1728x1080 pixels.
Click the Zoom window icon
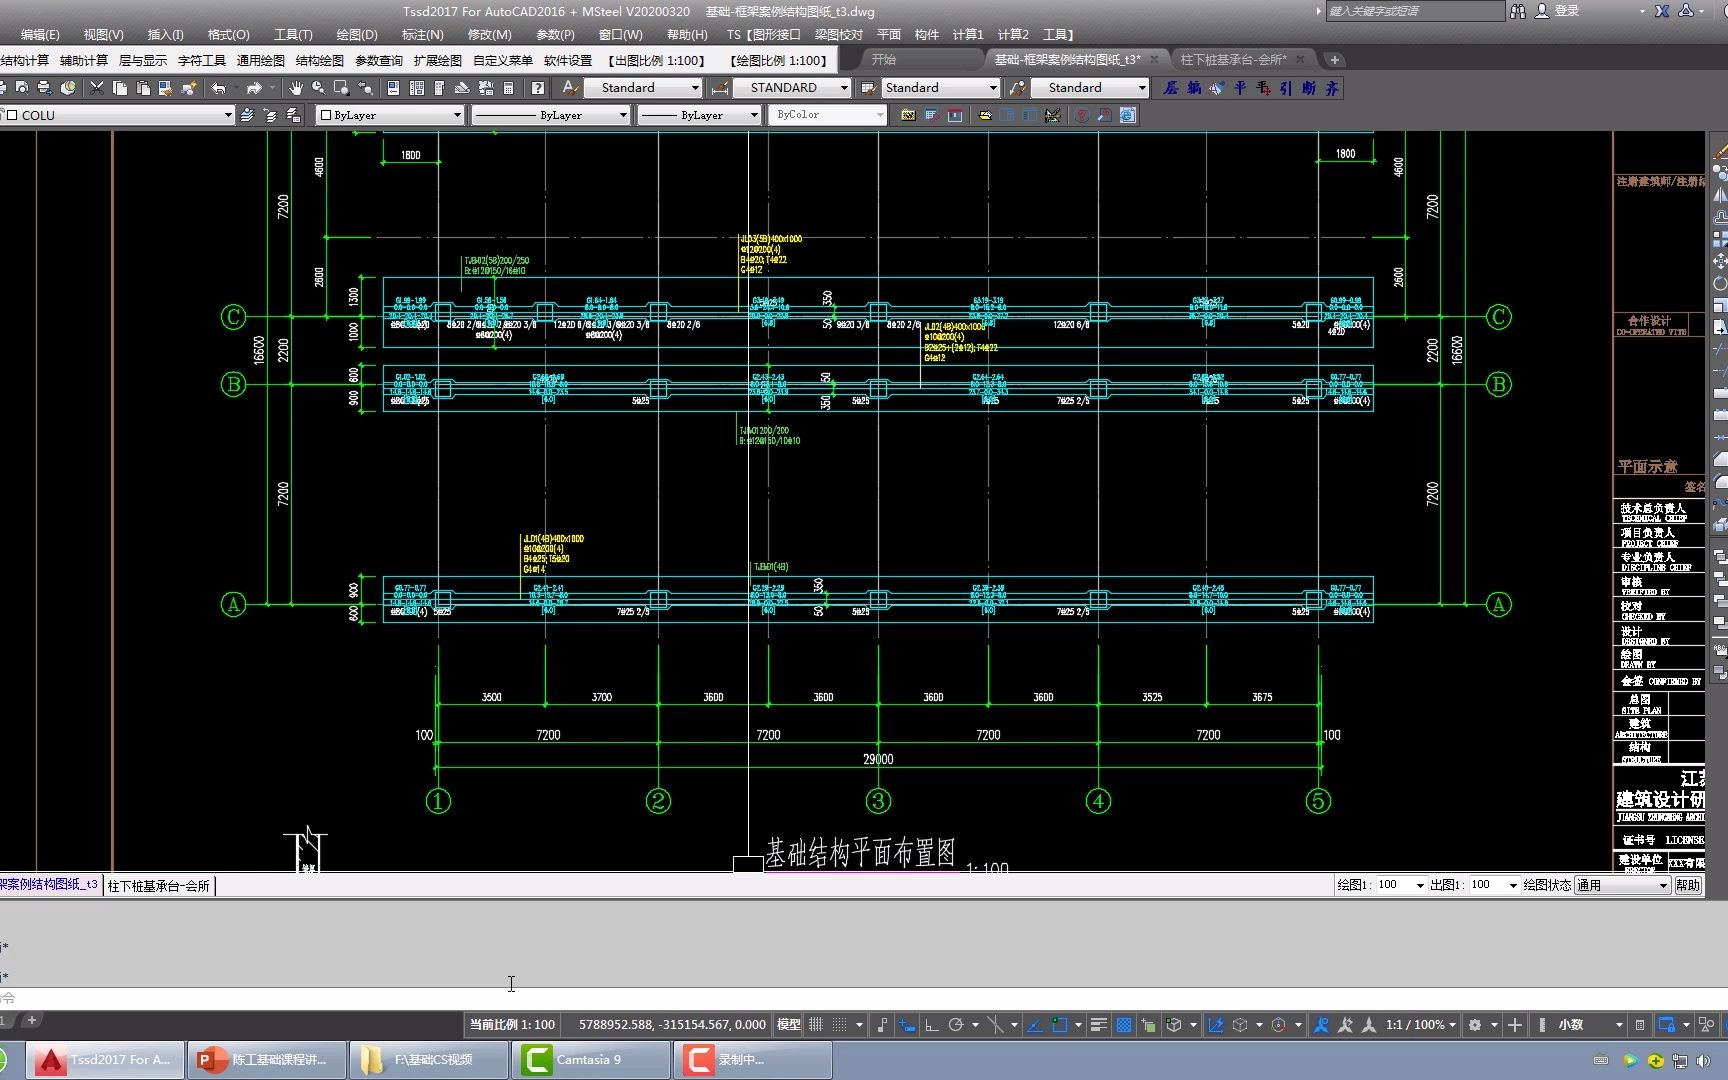point(341,88)
